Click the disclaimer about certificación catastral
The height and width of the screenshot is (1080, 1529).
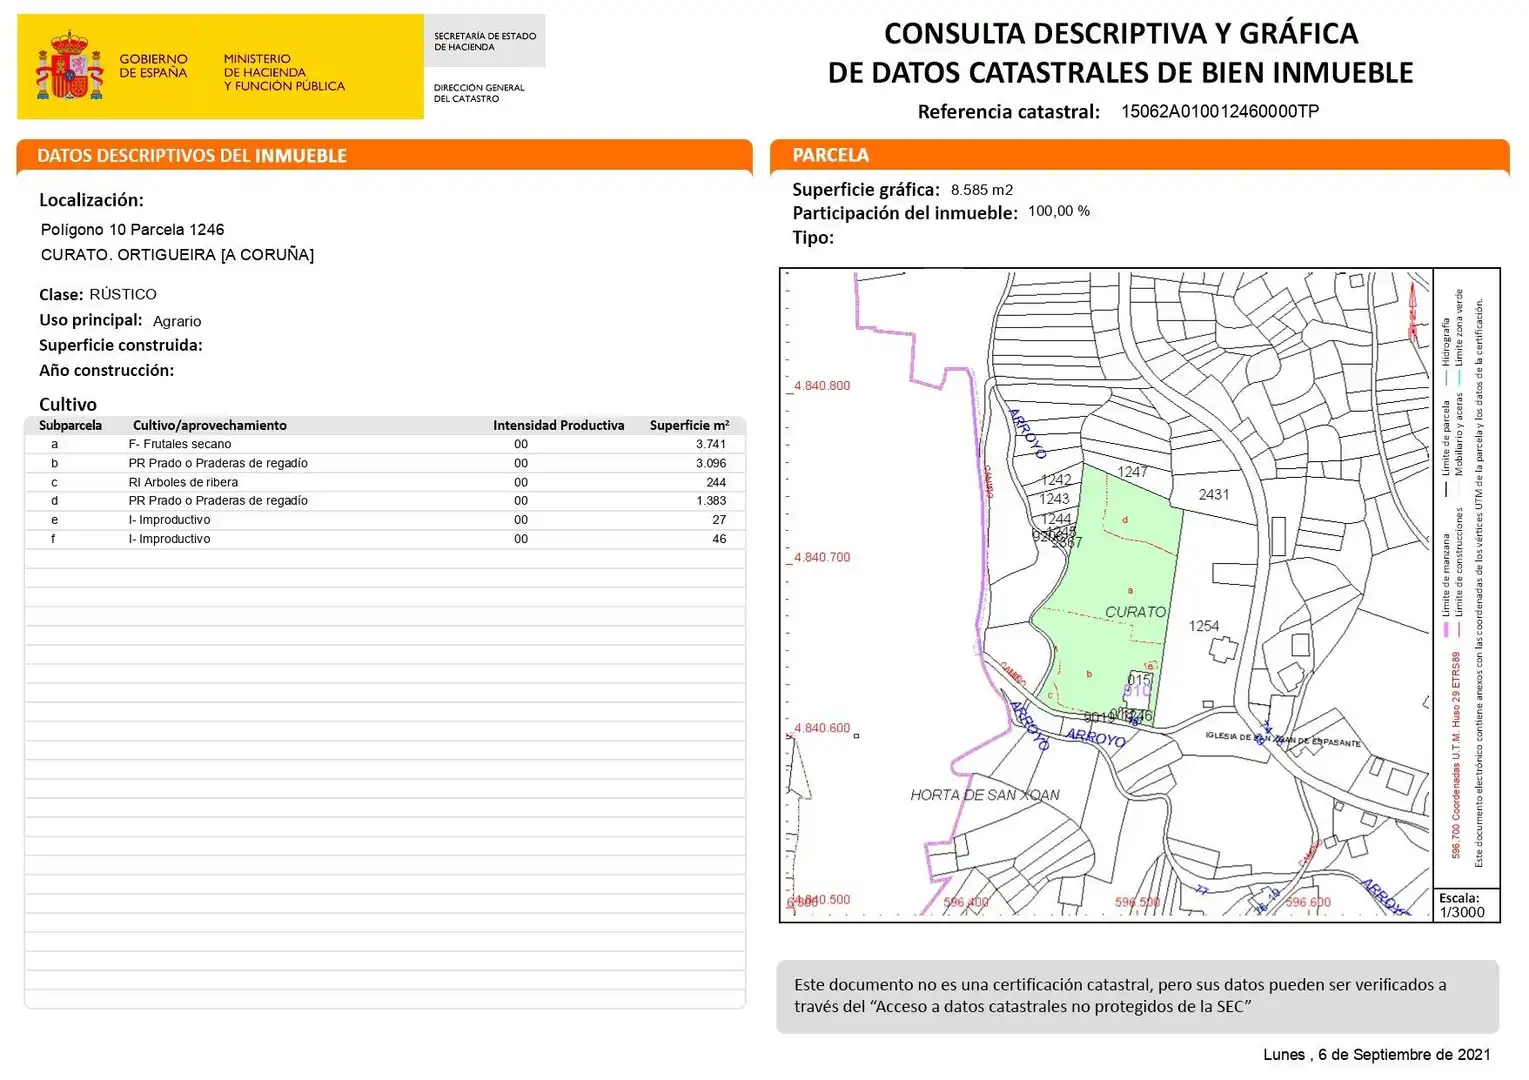(1137, 996)
